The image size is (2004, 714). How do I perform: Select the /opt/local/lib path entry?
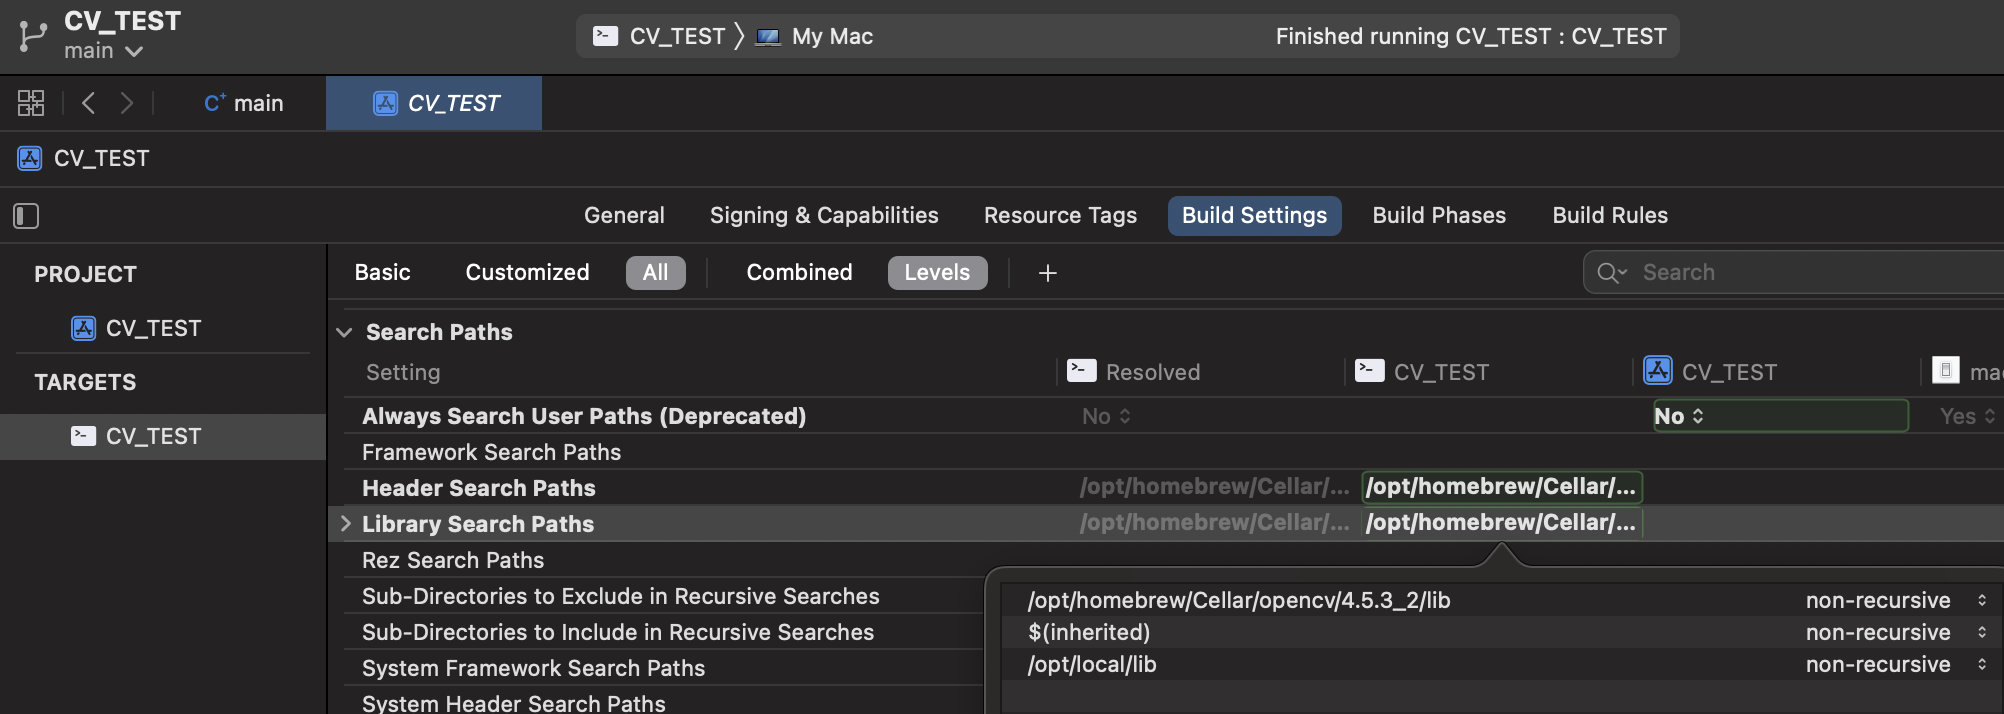click(1092, 664)
